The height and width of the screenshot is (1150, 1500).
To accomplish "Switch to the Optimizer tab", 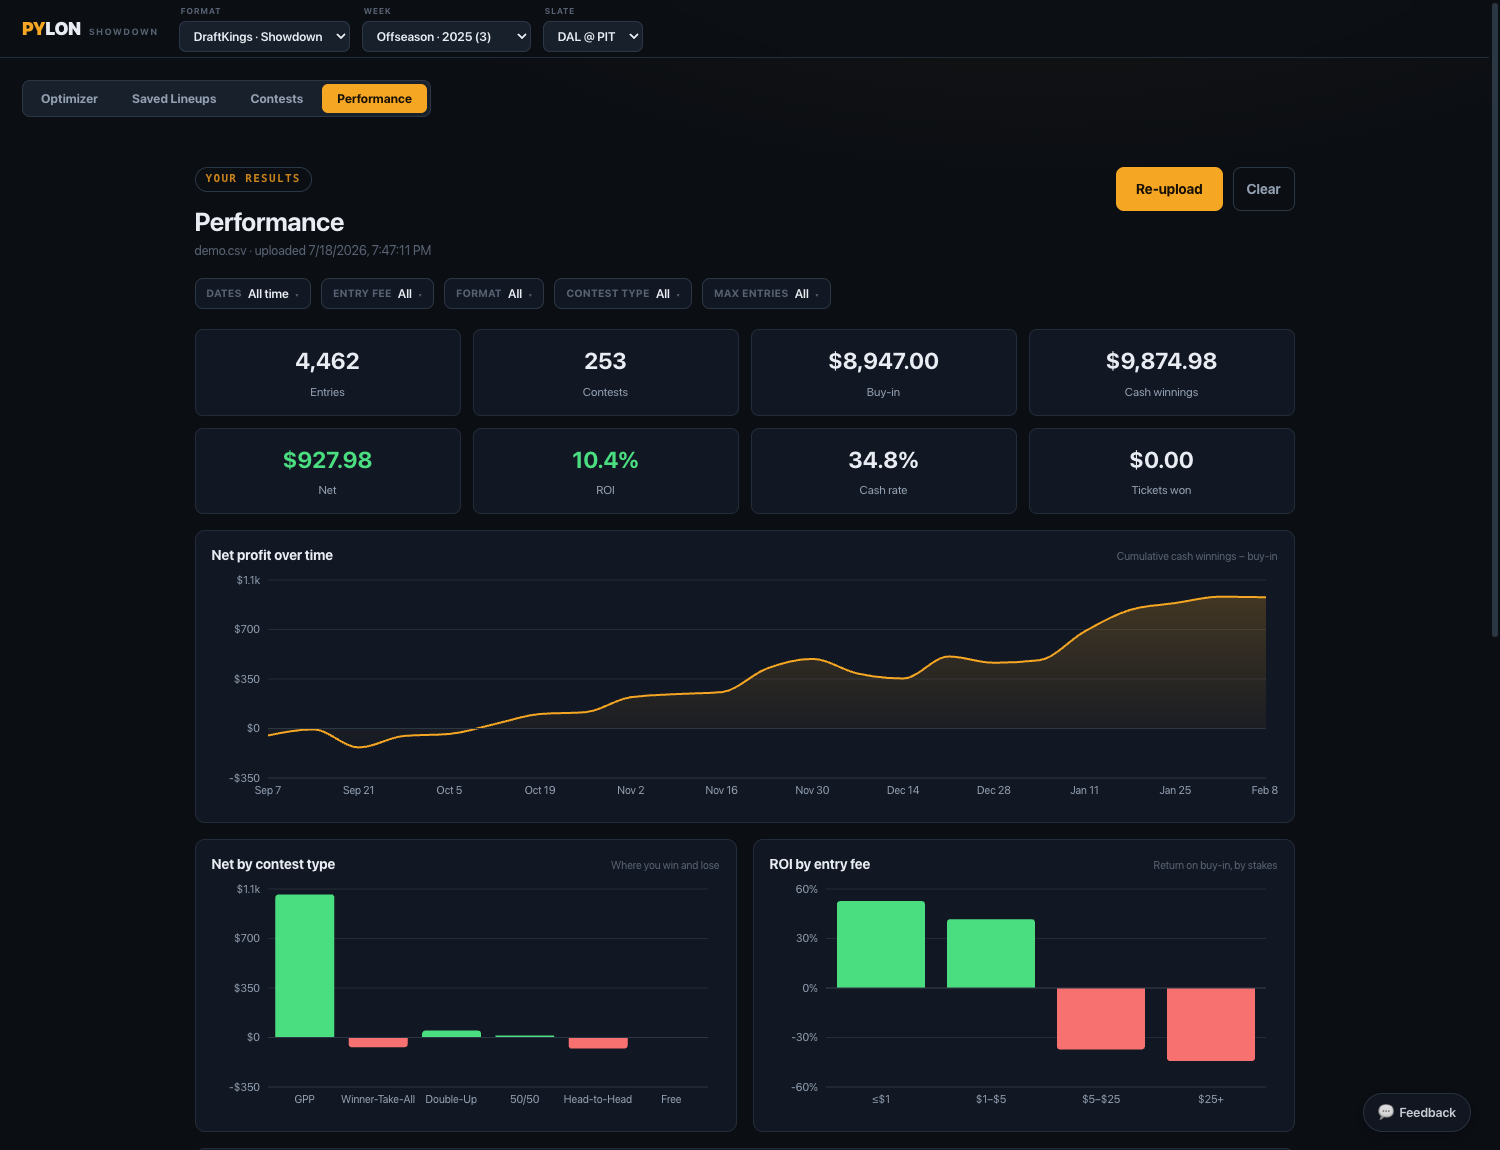I will [69, 99].
